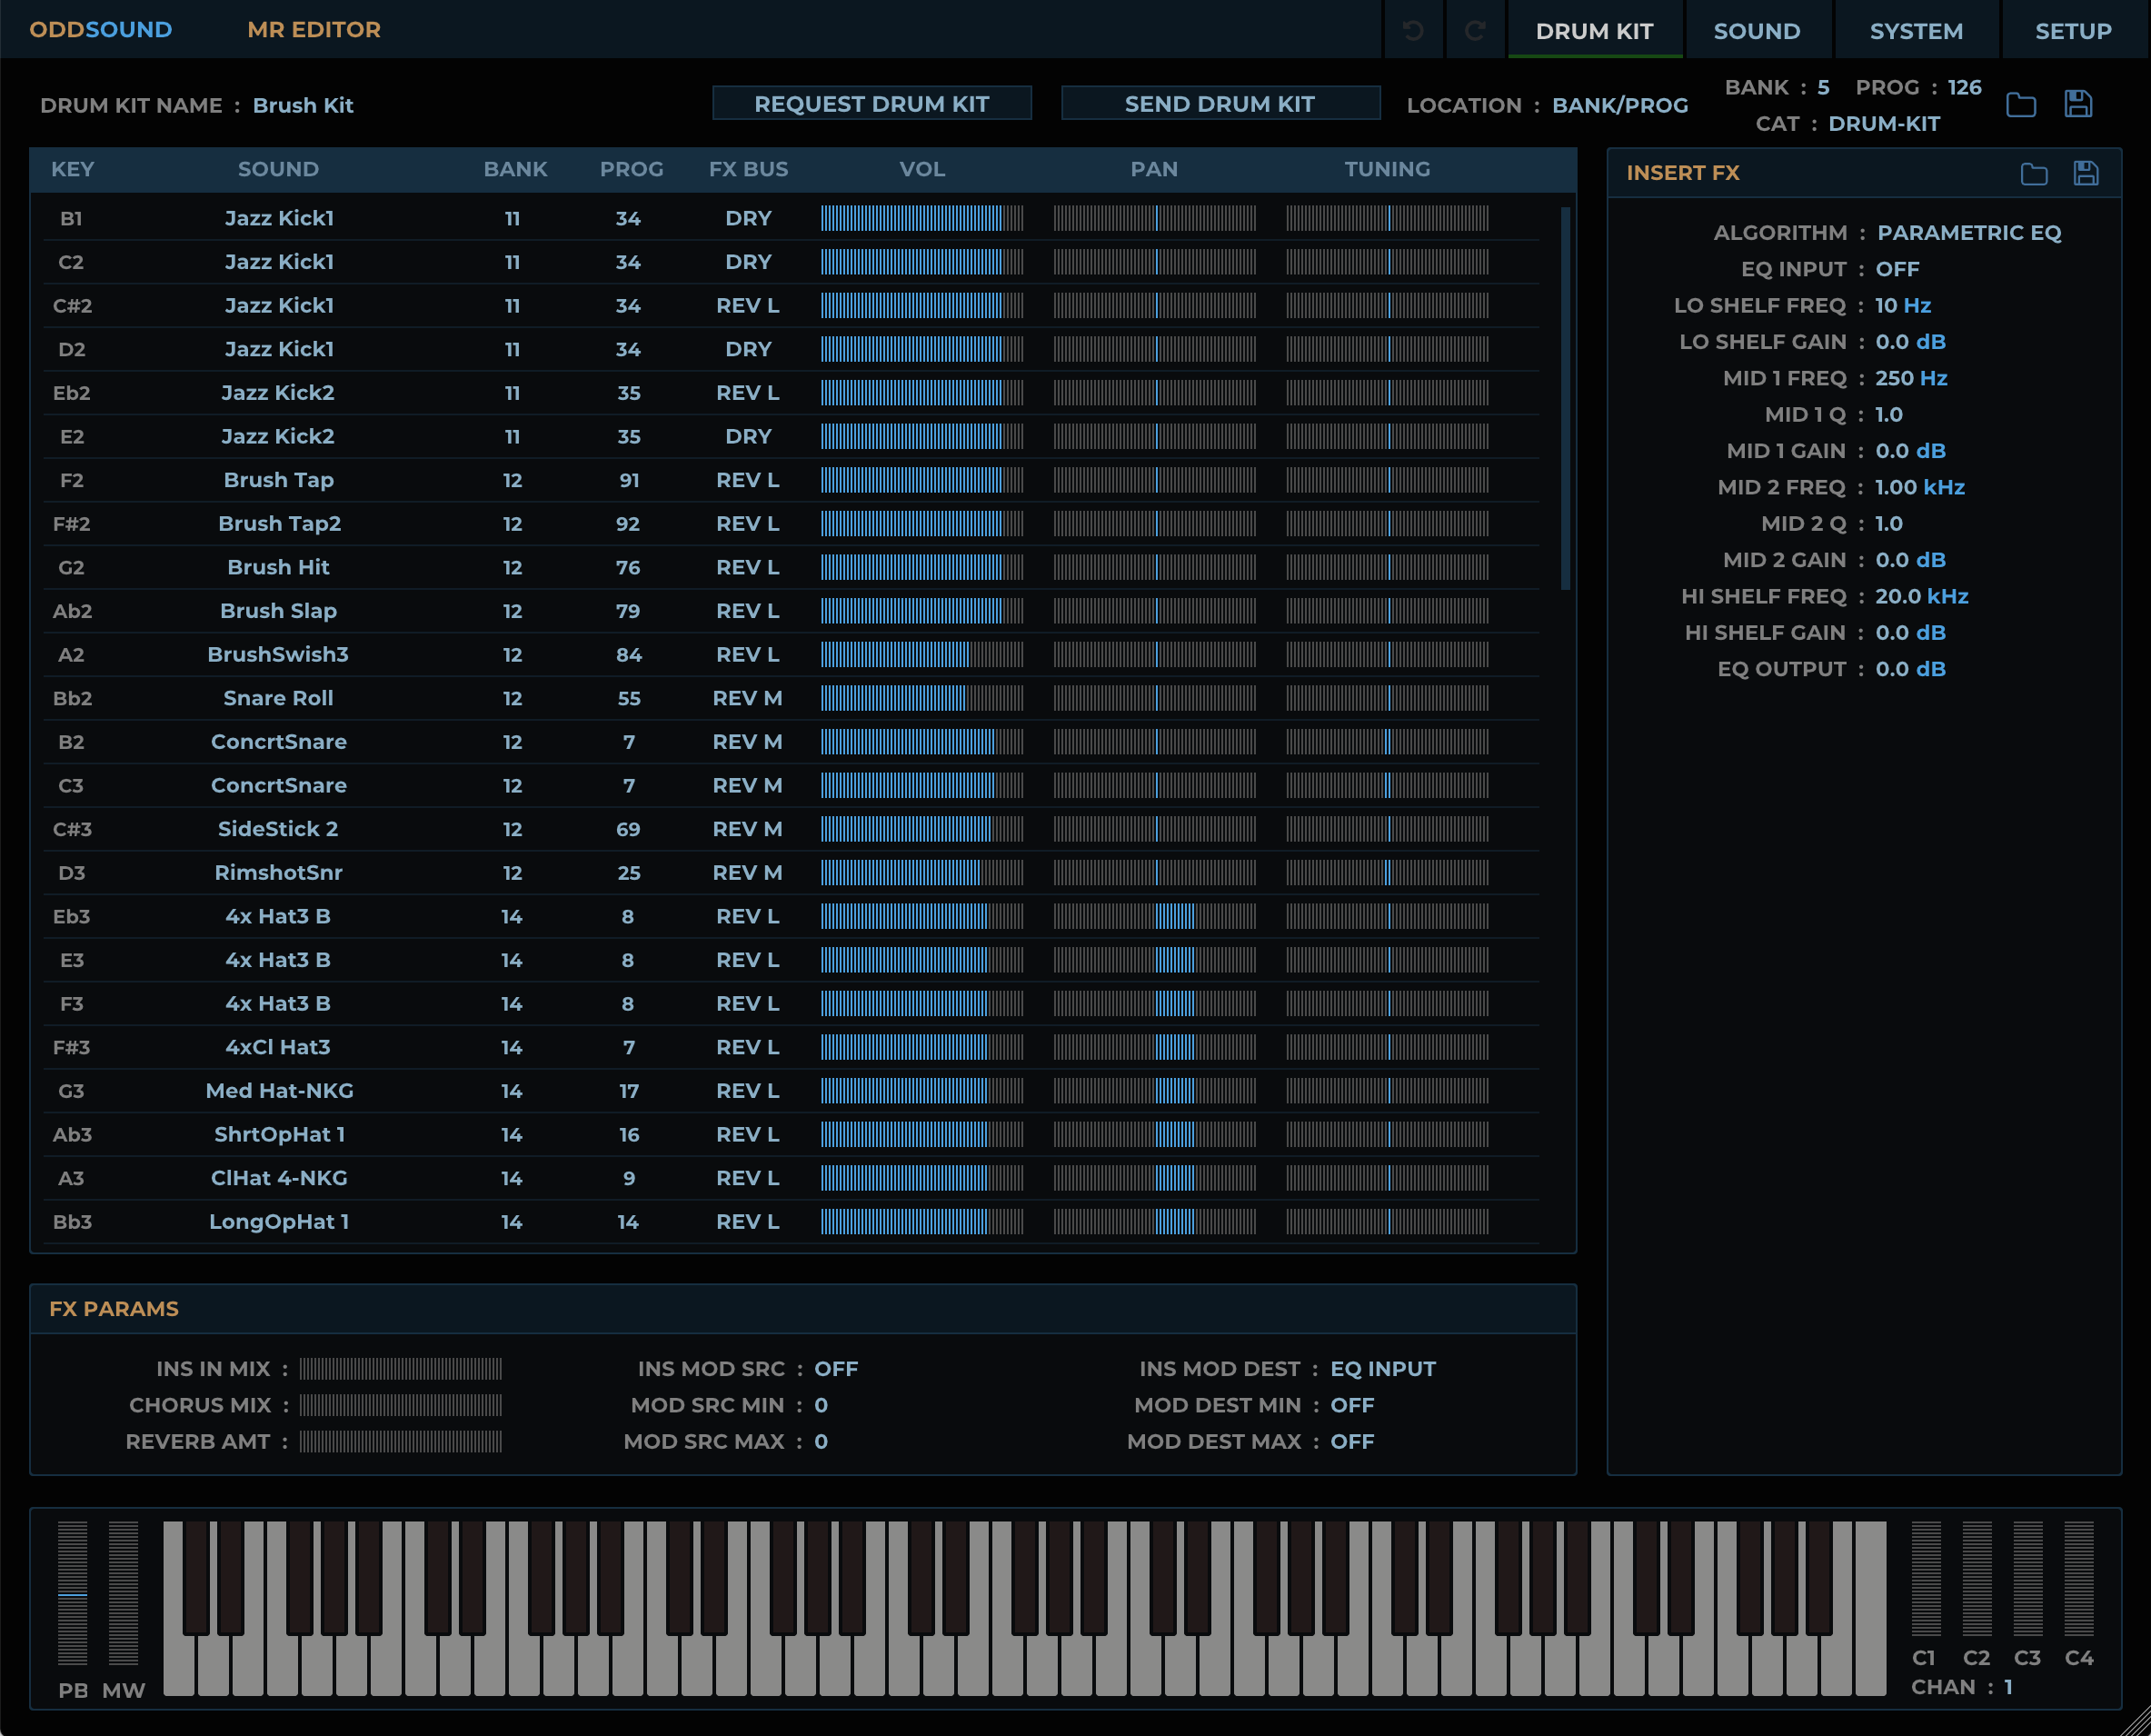
Task: Click REQUEST DRUM KIT button
Action: 872,104
